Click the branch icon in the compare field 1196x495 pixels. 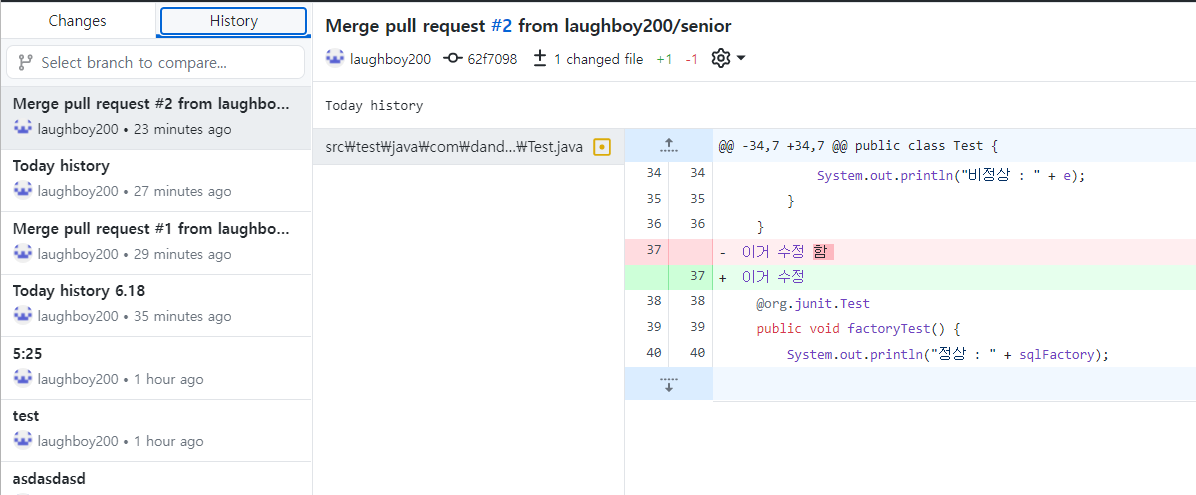(25, 63)
